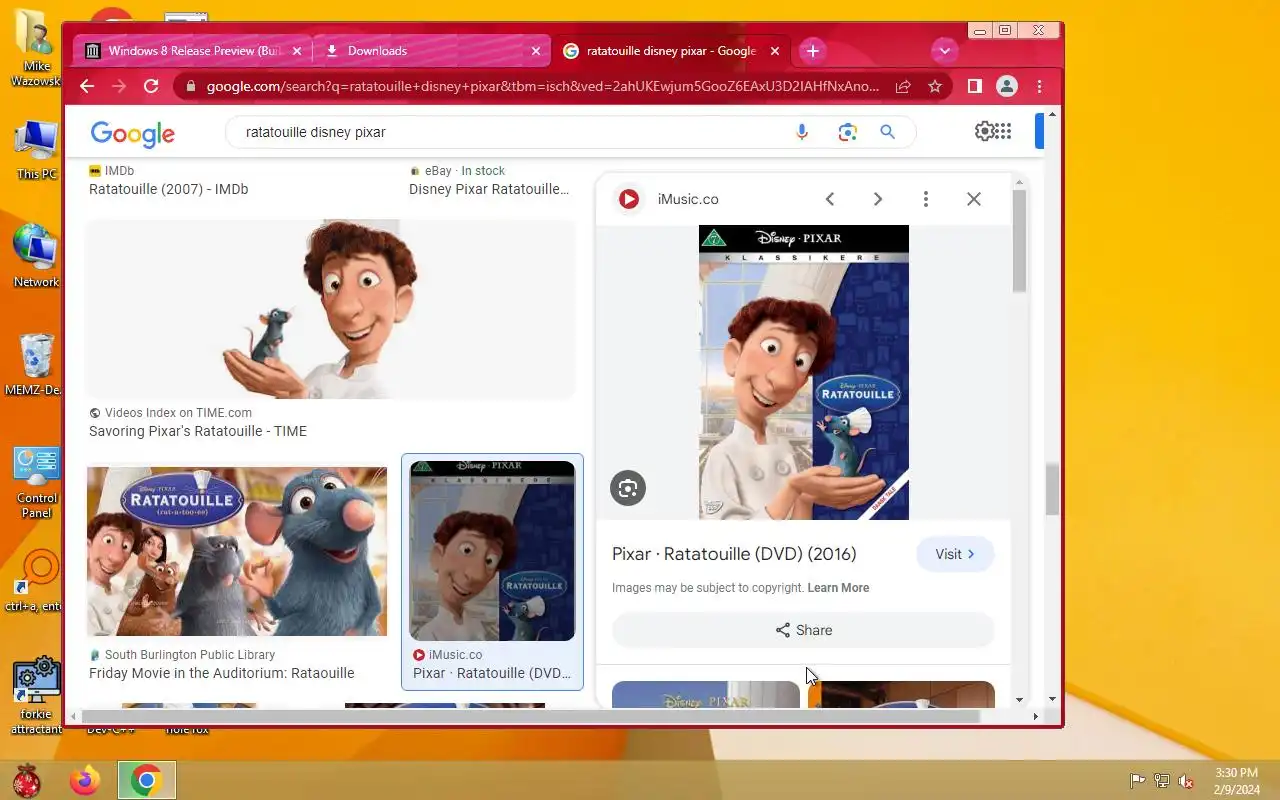Open the preview panel's three-dot options
Image resolution: width=1280 pixels, height=800 pixels.
(x=926, y=199)
